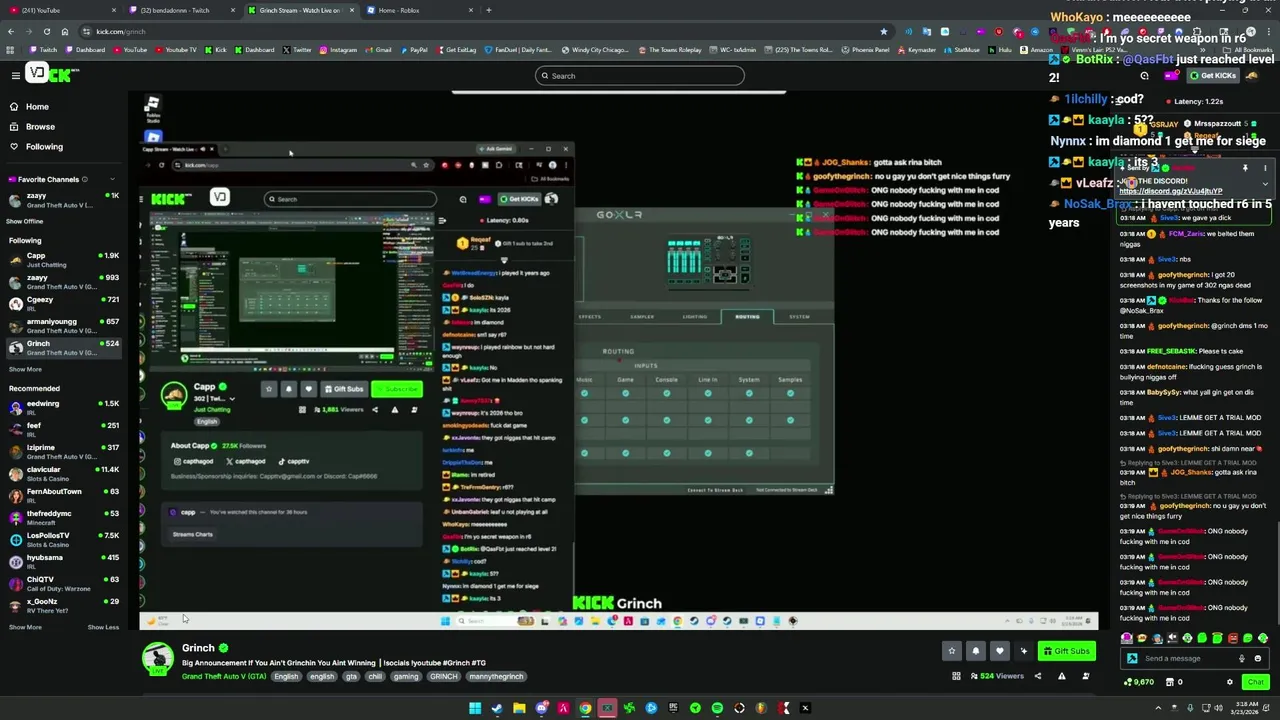This screenshot has height=720, width=1280.
Task: Select Grinch channel in Following list
Action: [62, 347]
